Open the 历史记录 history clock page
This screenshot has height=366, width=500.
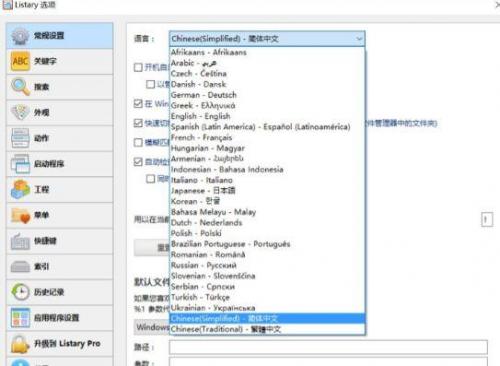point(60,292)
